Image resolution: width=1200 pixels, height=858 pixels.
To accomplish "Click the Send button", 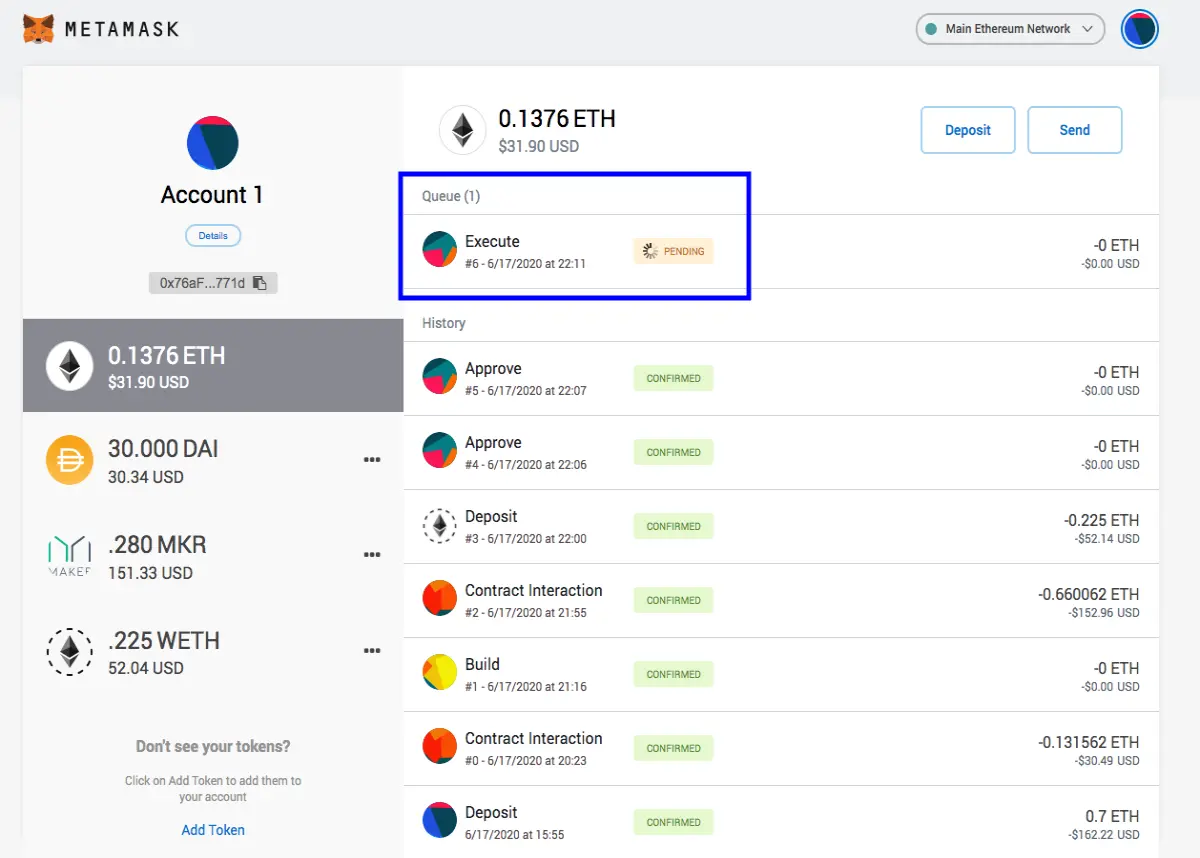I will coord(1075,130).
